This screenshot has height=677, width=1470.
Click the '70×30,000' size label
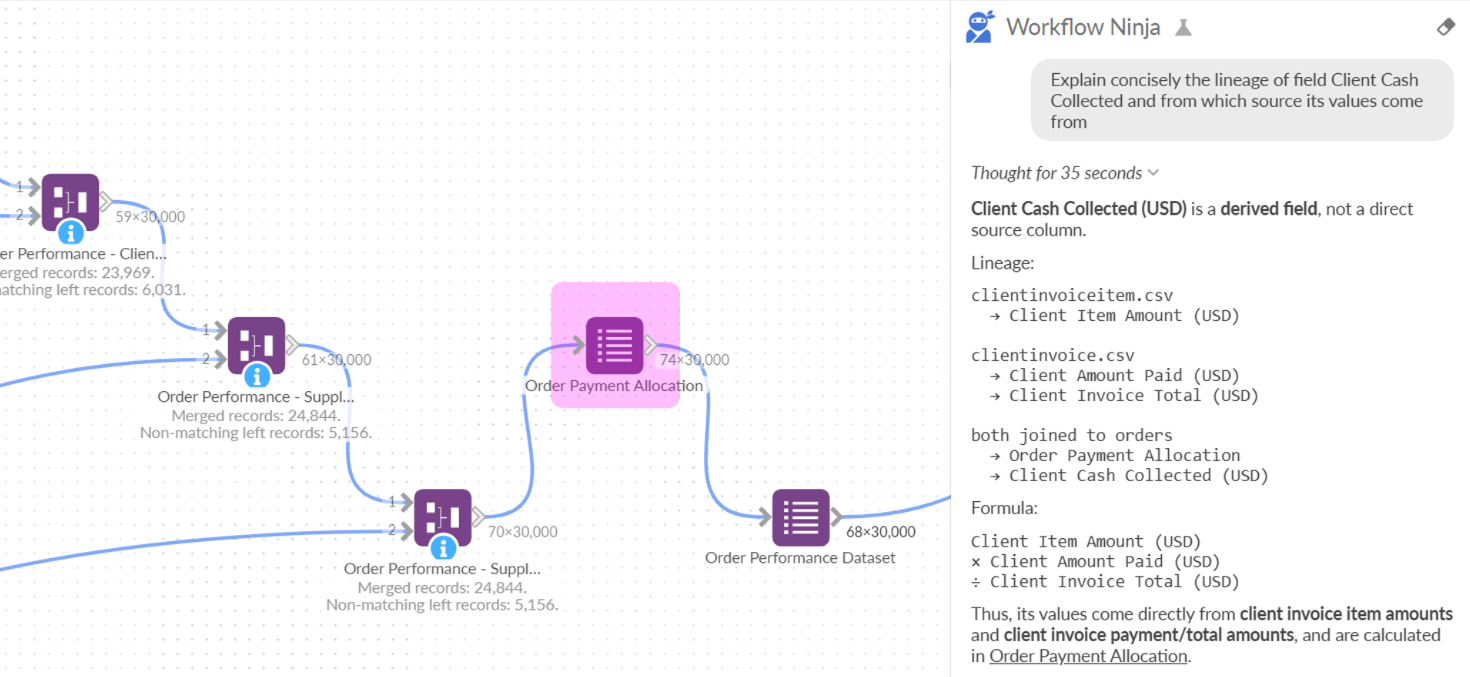523,532
